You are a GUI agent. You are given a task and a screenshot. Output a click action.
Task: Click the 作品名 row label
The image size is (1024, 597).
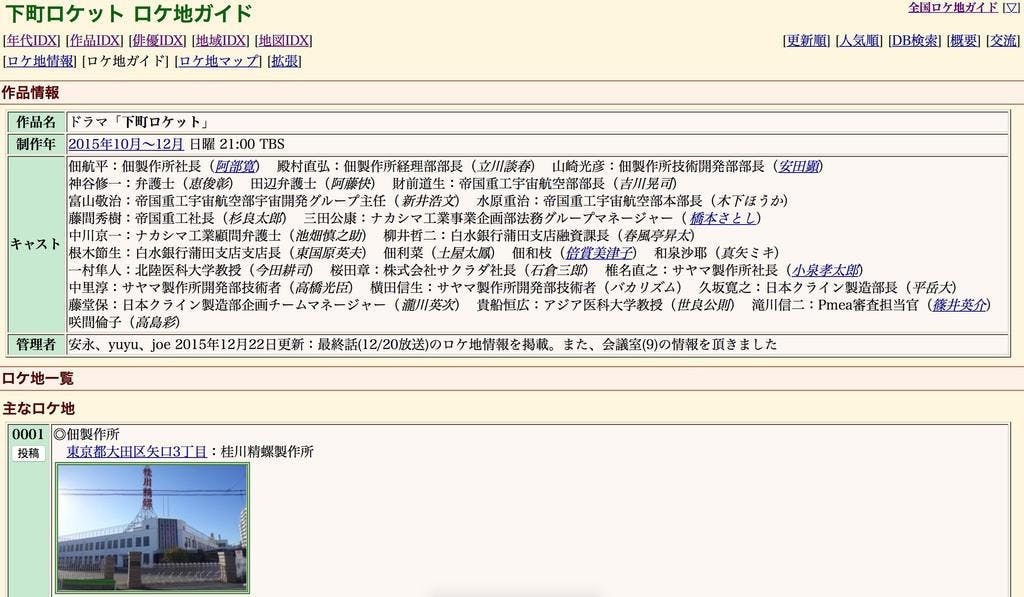click(x=36, y=122)
